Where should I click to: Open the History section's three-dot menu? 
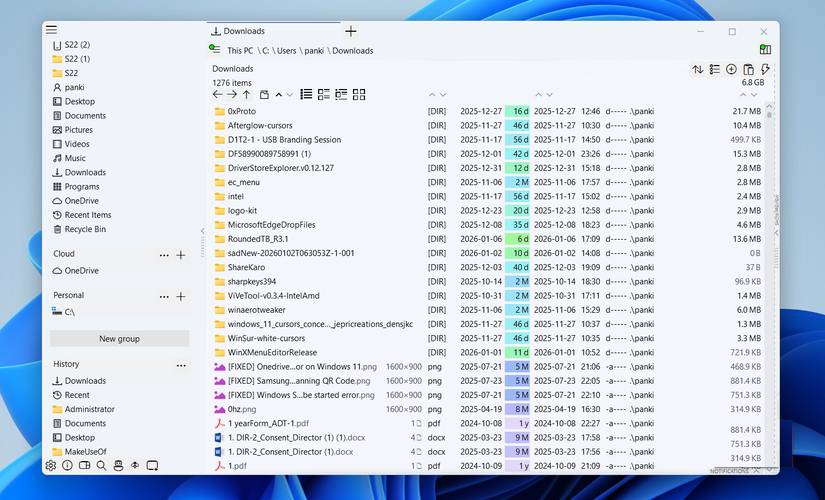181,365
